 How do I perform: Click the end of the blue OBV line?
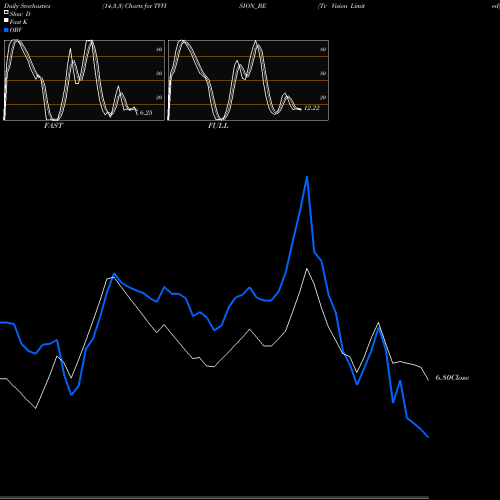(428, 437)
